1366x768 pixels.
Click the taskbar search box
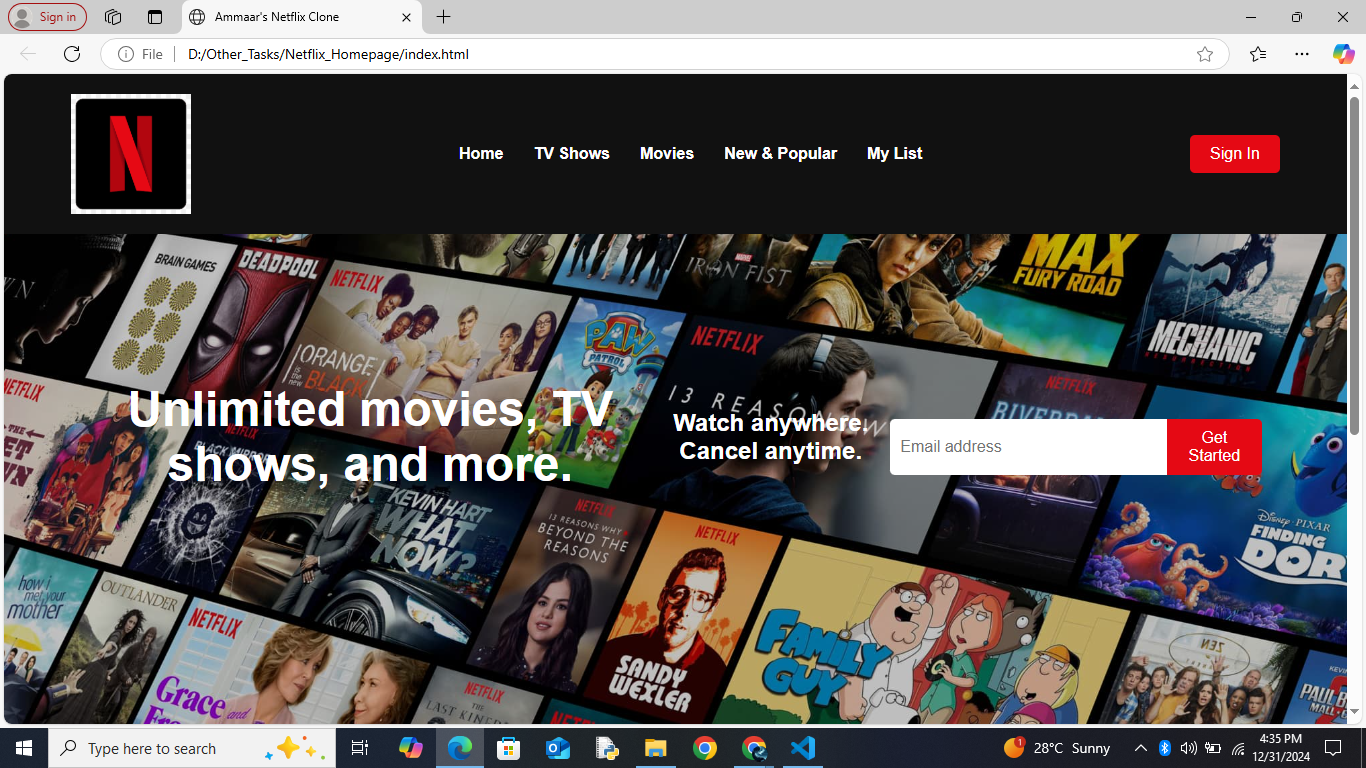tap(192, 748)
